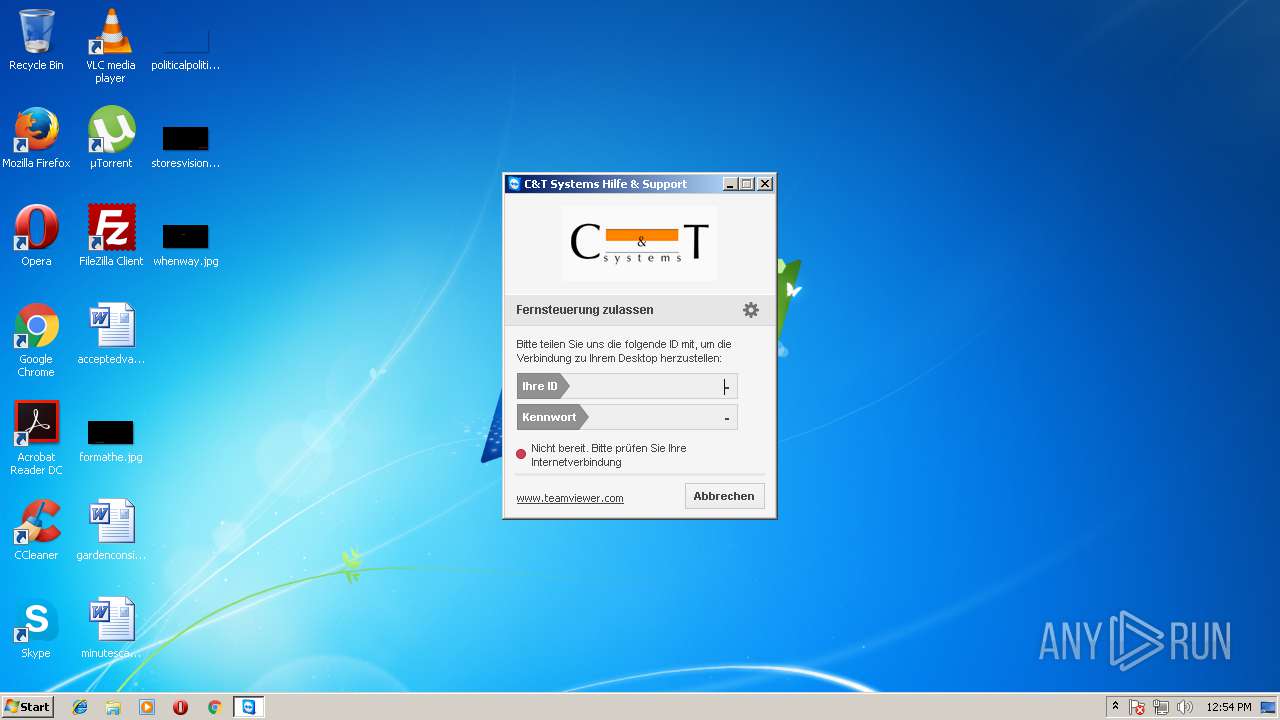Screen dimensions: 1280x720
Task: Open Chrome from the taskbar
Action: click(x=214, y=707)
